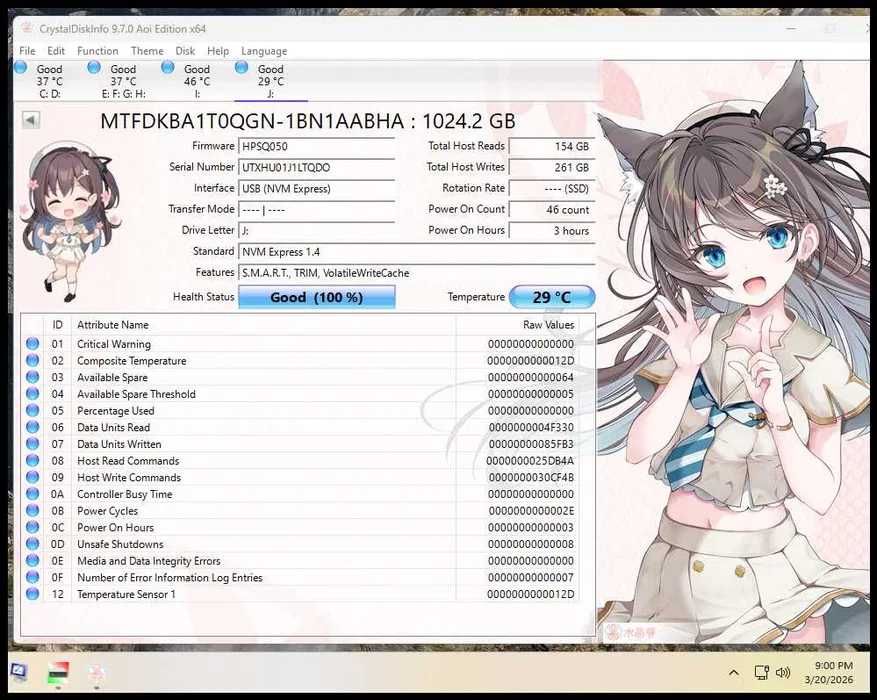Image resolution: width=877 pixels, height=700 pixels.
Task: Click the first blue taskbar app icon
Action: click(18, 672)
